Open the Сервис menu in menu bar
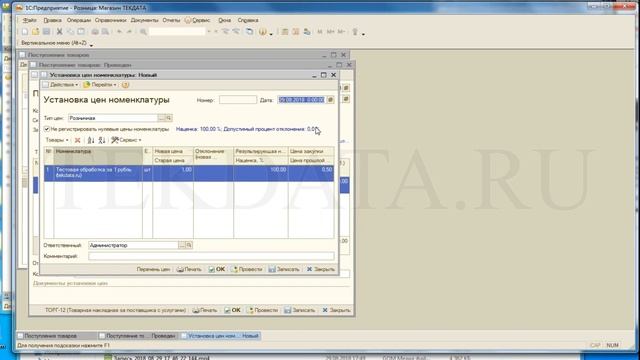640x360 pixels. 197,20
